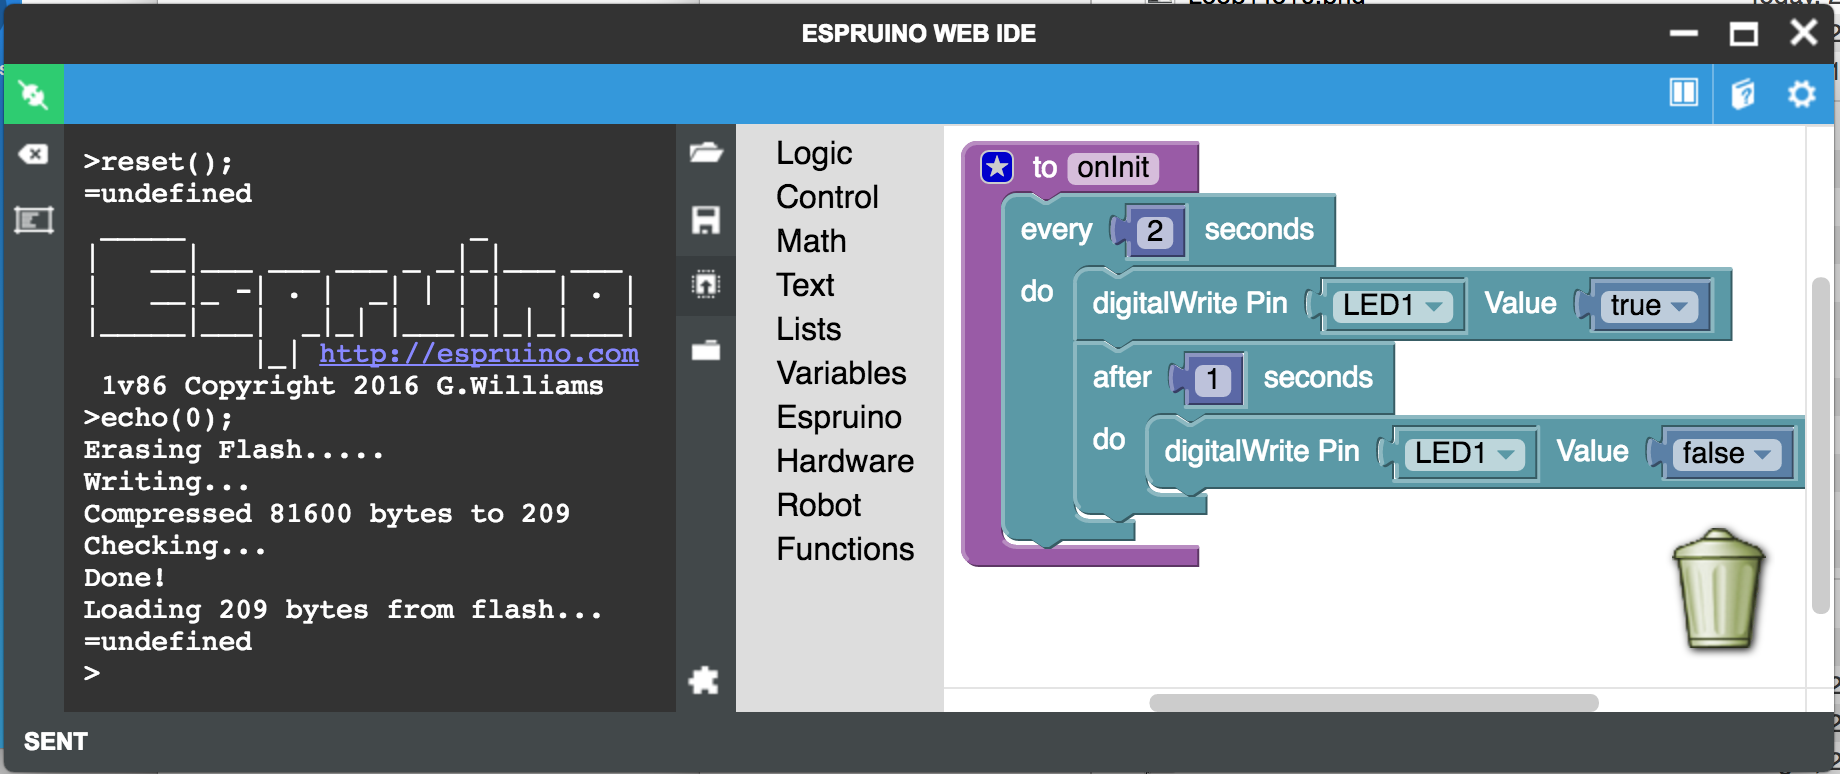The height and width of the screenshot is (774, 1840).
Task: Open the Text block category
Action: (x=805, y=285)
